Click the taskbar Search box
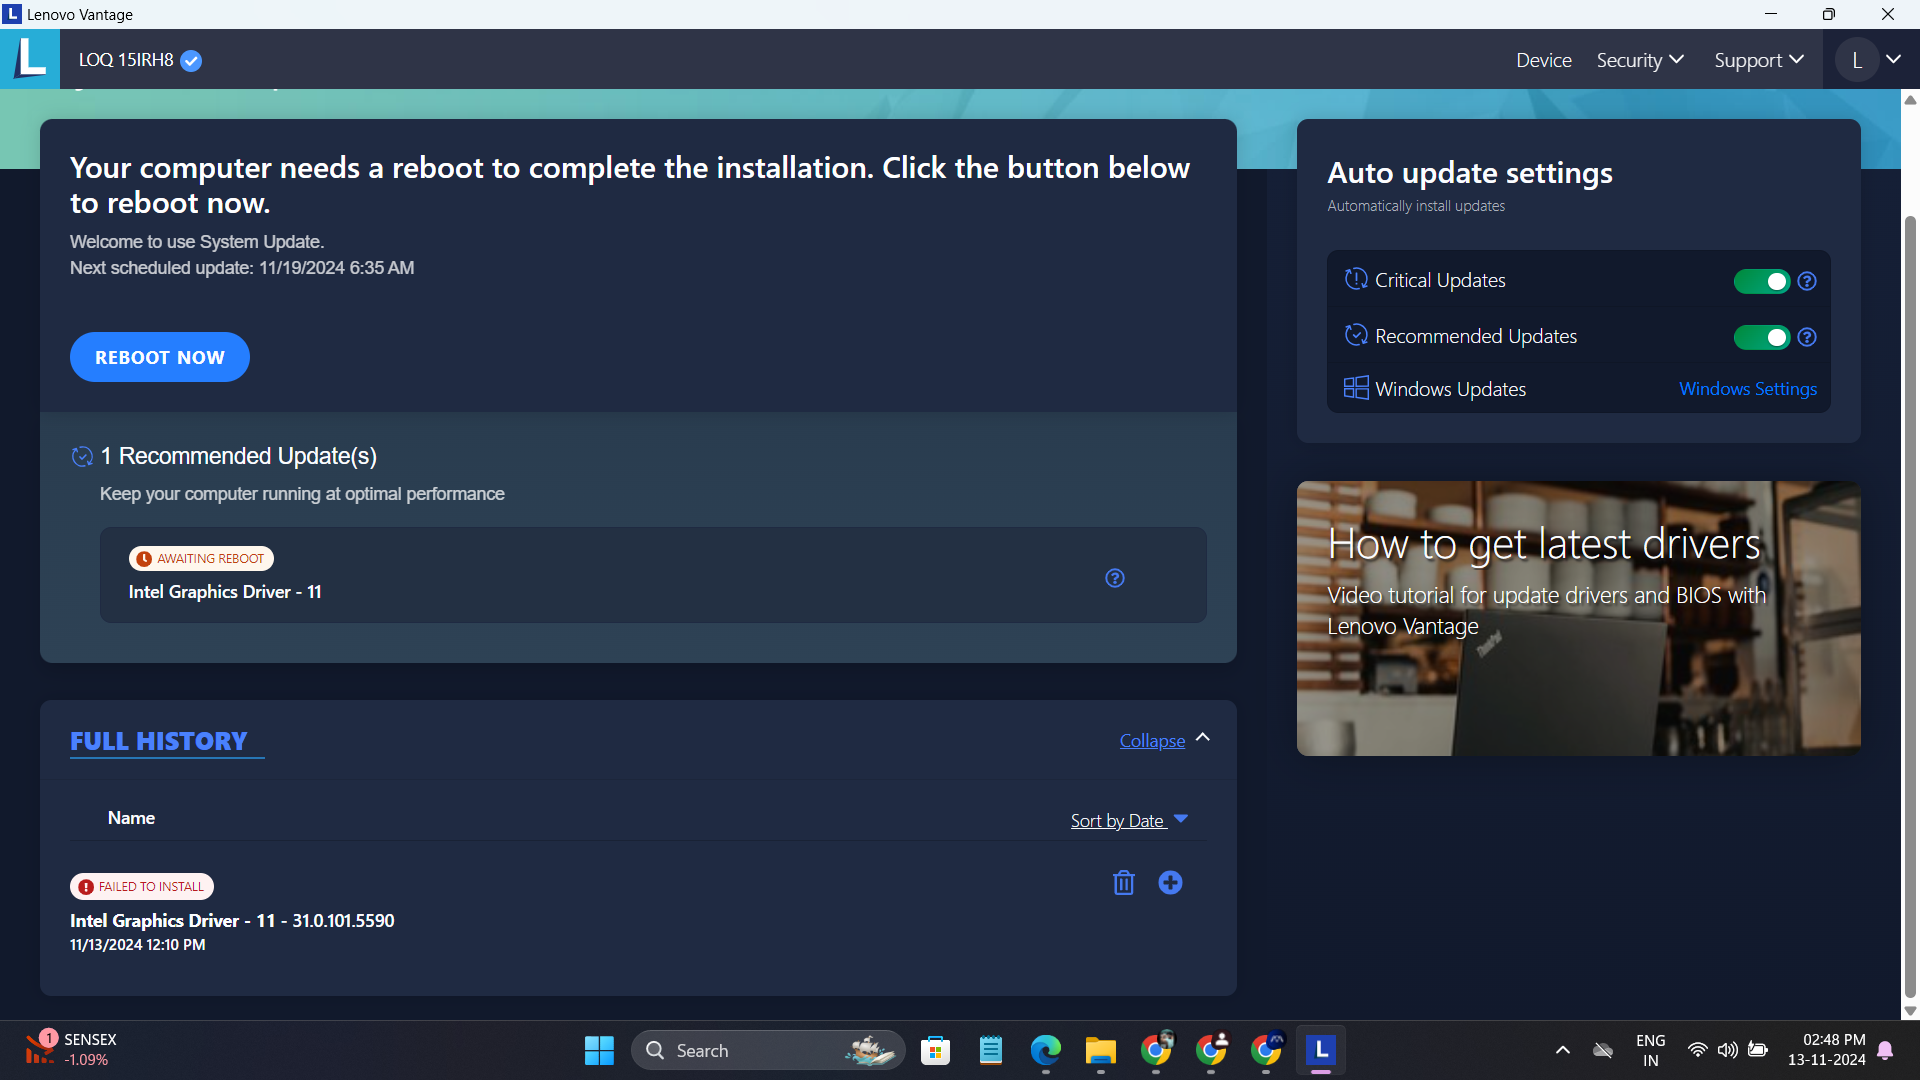The image size is (1920, 1080). pos(768,1050)
